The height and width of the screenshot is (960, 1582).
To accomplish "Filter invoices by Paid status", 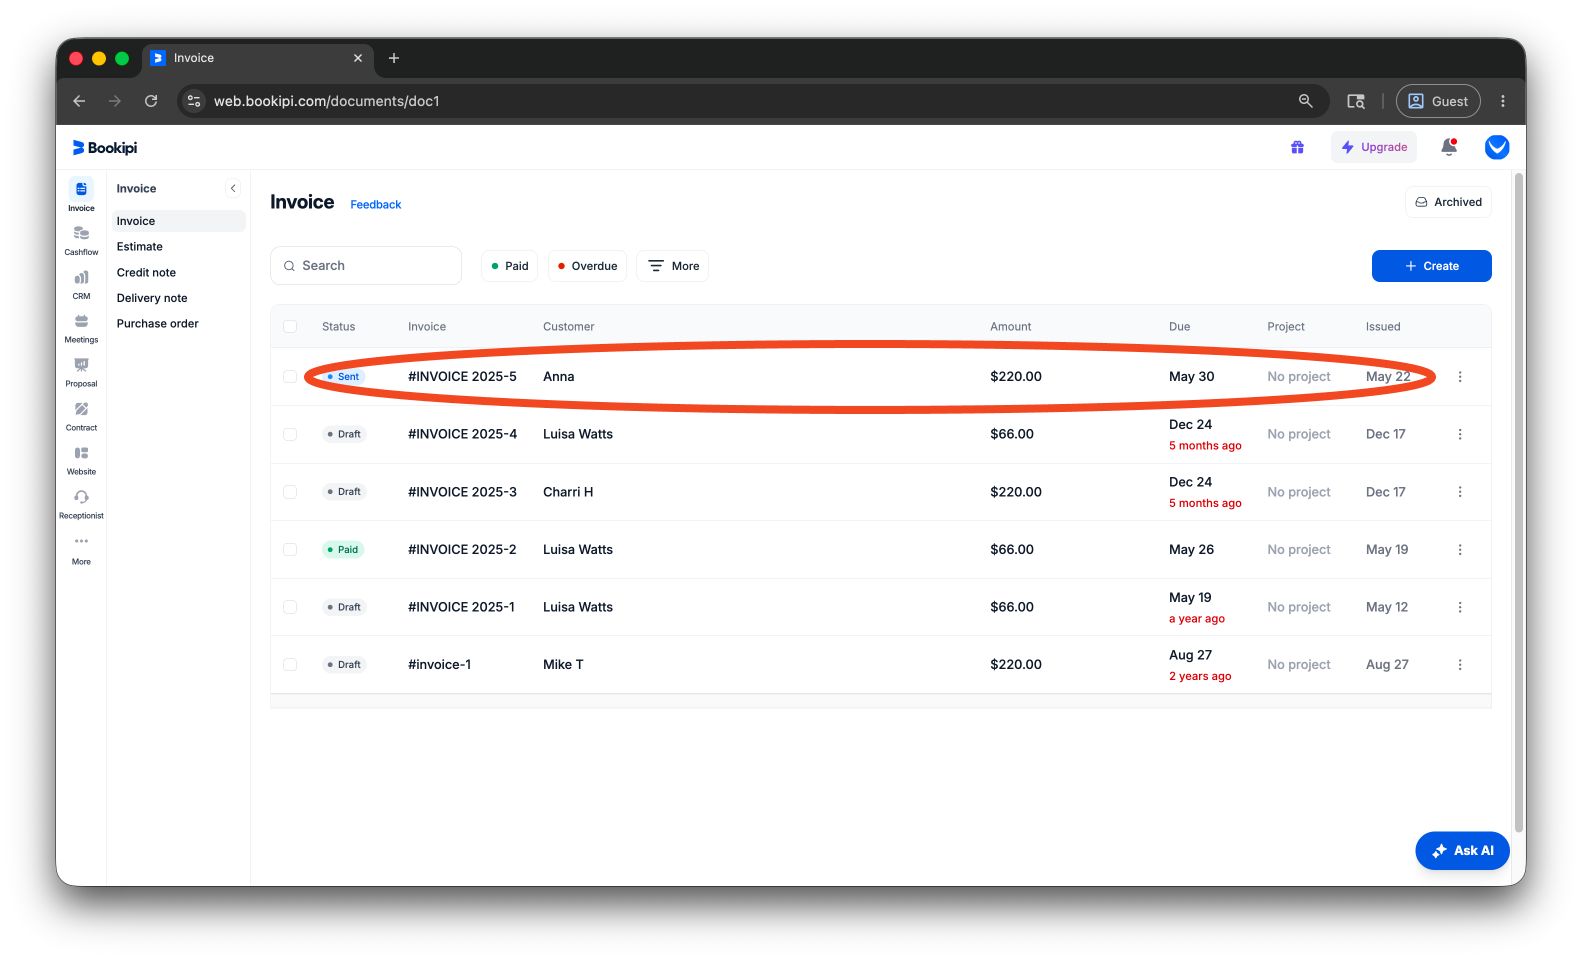I will coord(510,266).
